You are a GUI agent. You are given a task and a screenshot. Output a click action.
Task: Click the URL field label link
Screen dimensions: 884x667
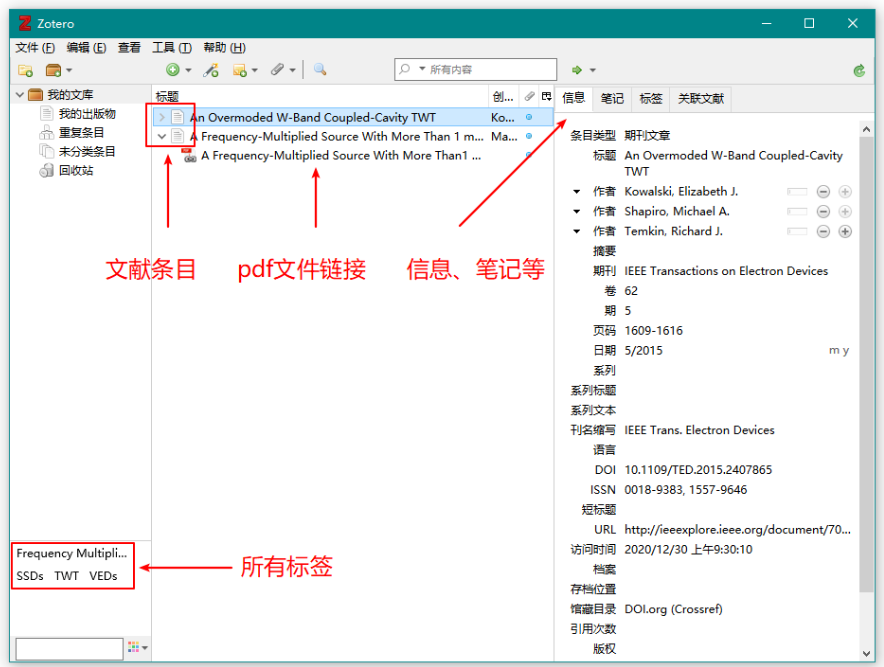[x=605, y=529]
